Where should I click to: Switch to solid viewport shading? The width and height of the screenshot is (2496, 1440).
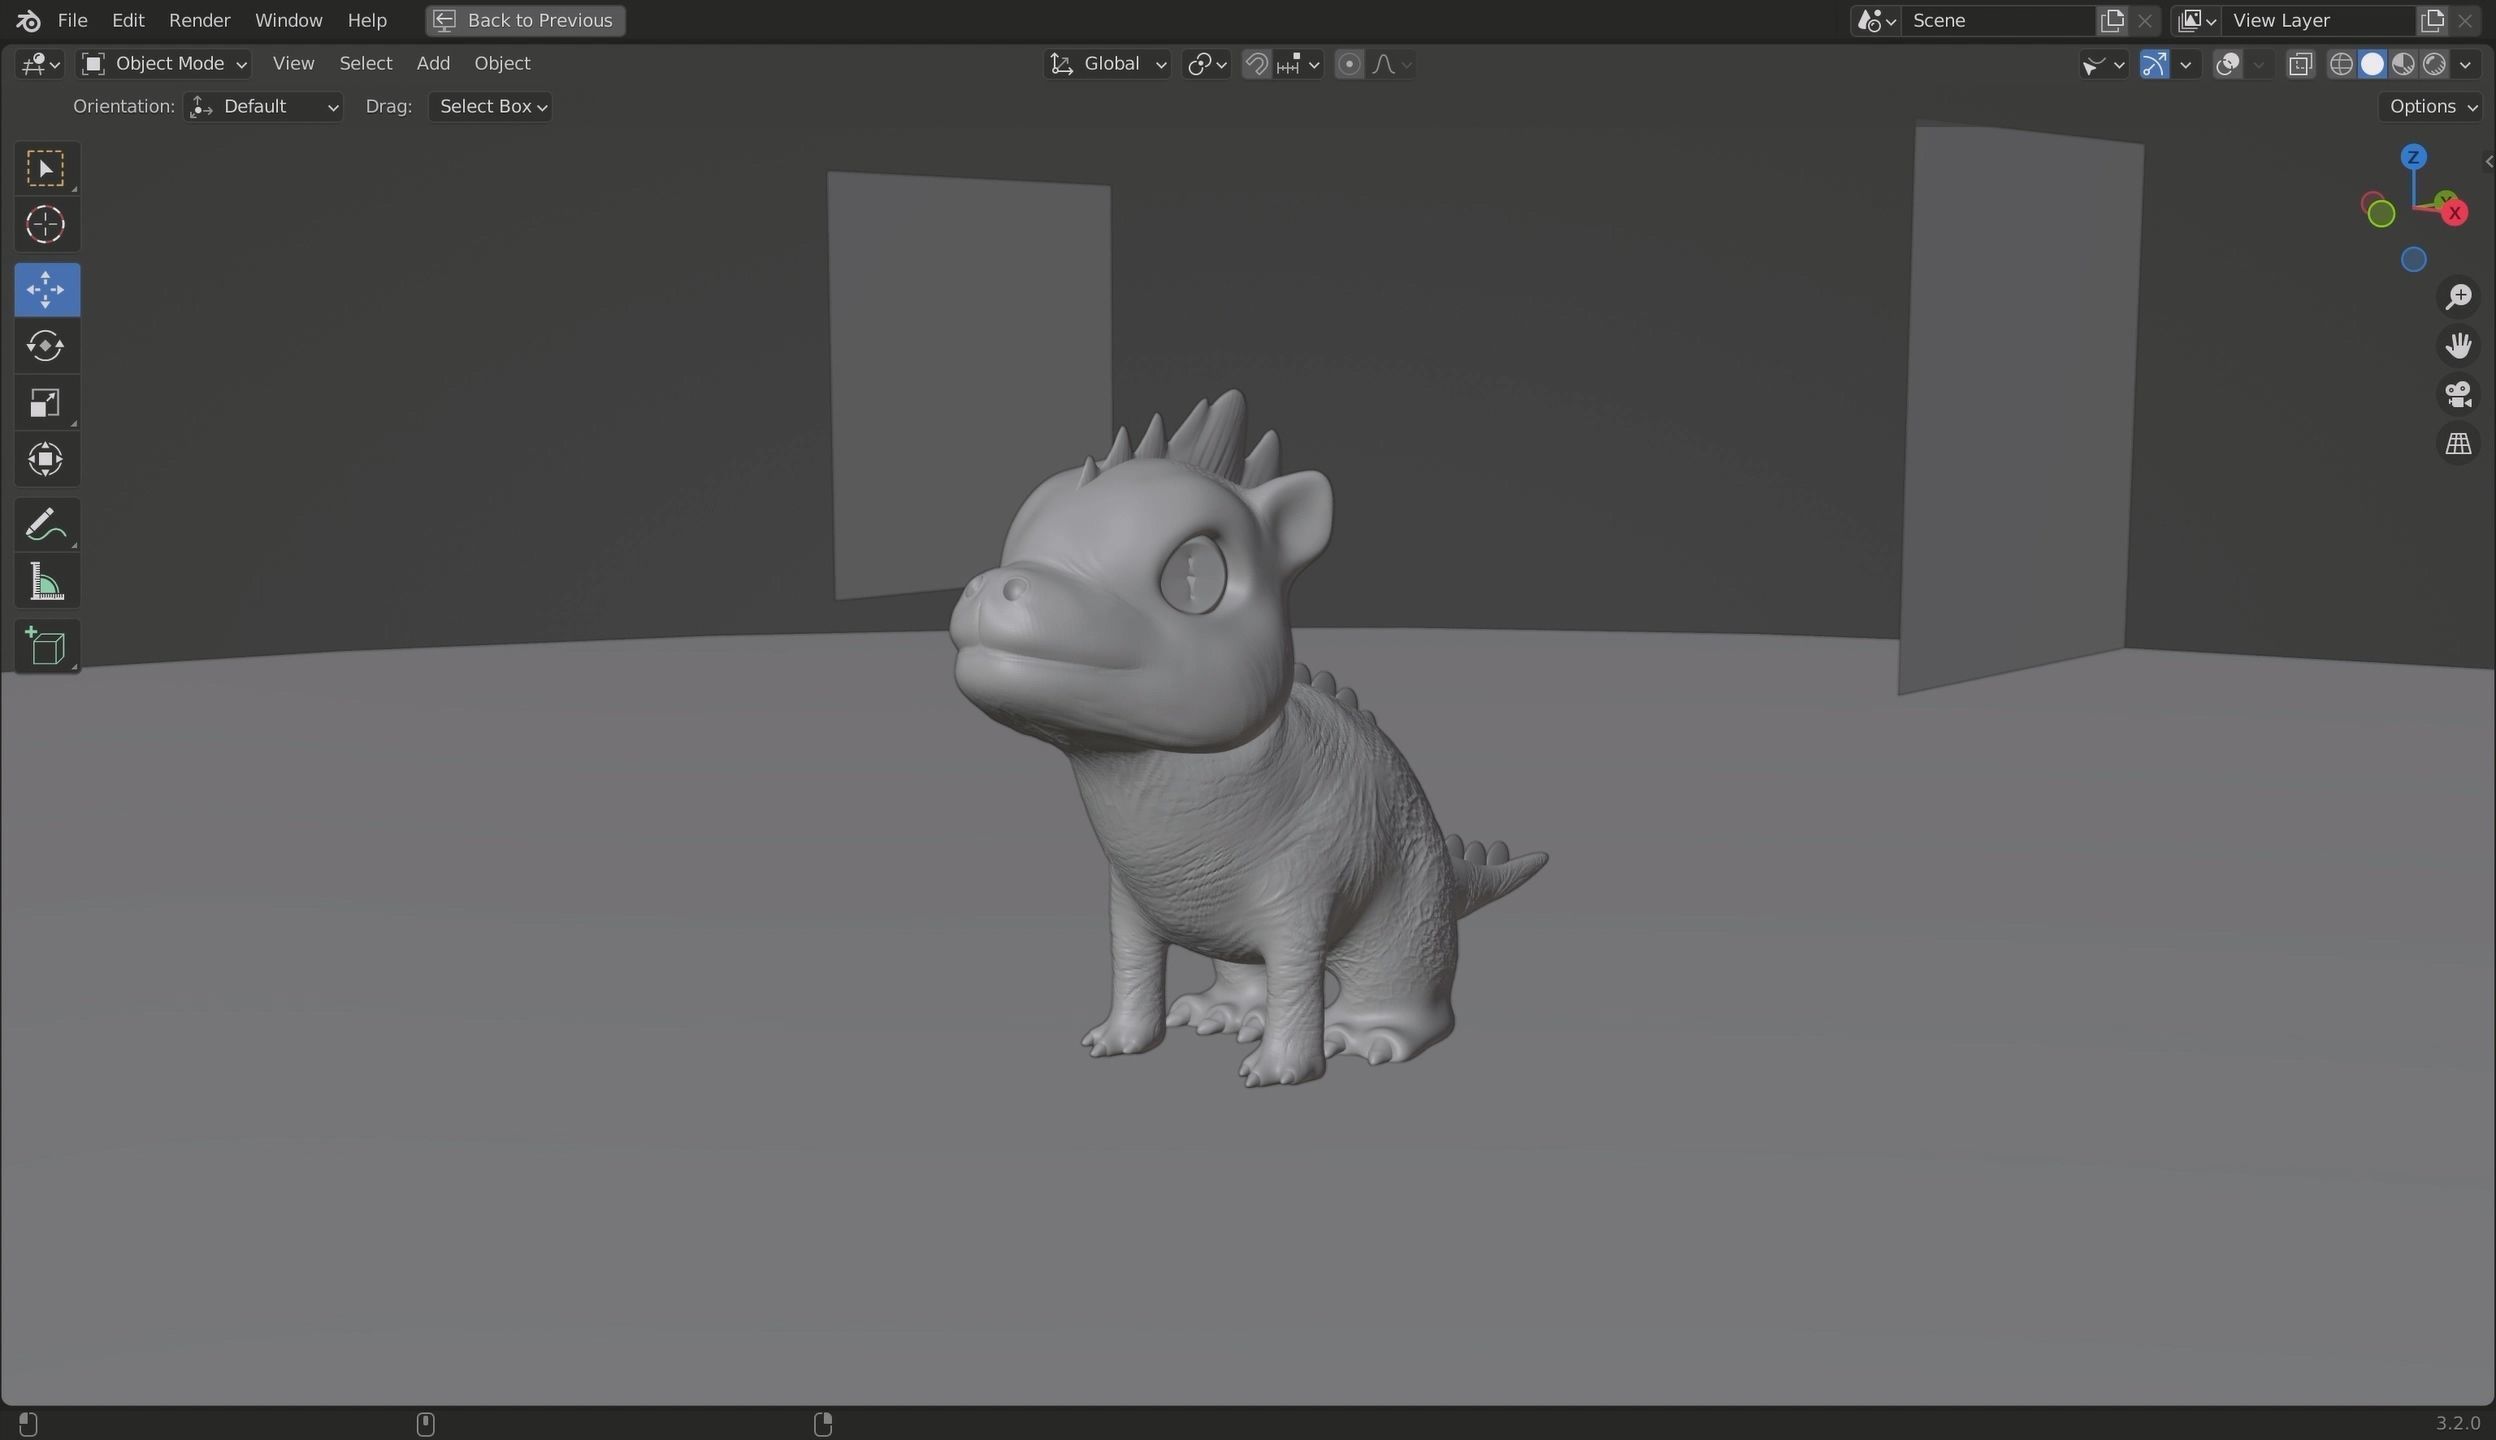click(2371, 64)
